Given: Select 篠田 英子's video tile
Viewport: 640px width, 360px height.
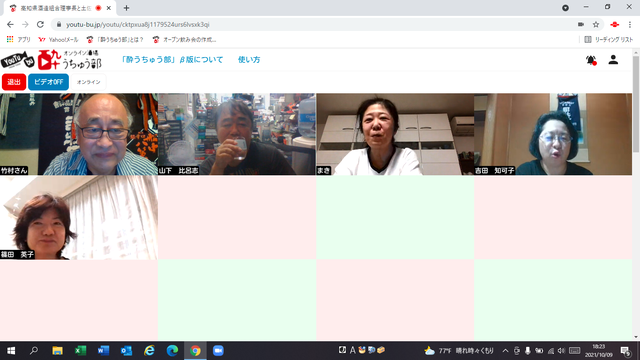Looking at the screenshot, I should click(79, 218).
